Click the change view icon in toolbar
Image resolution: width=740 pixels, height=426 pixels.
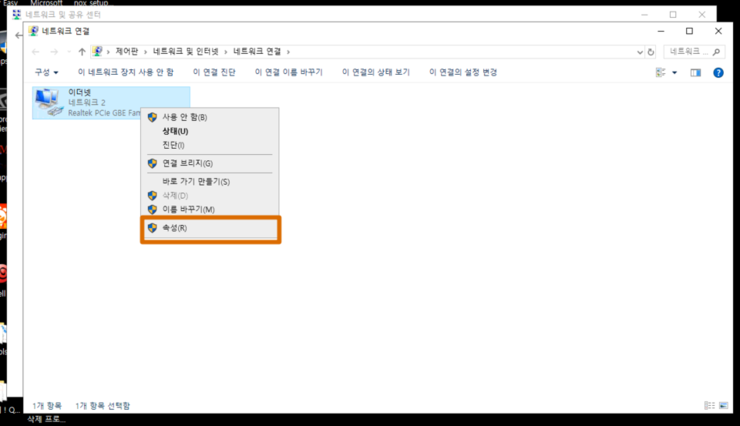660,73
